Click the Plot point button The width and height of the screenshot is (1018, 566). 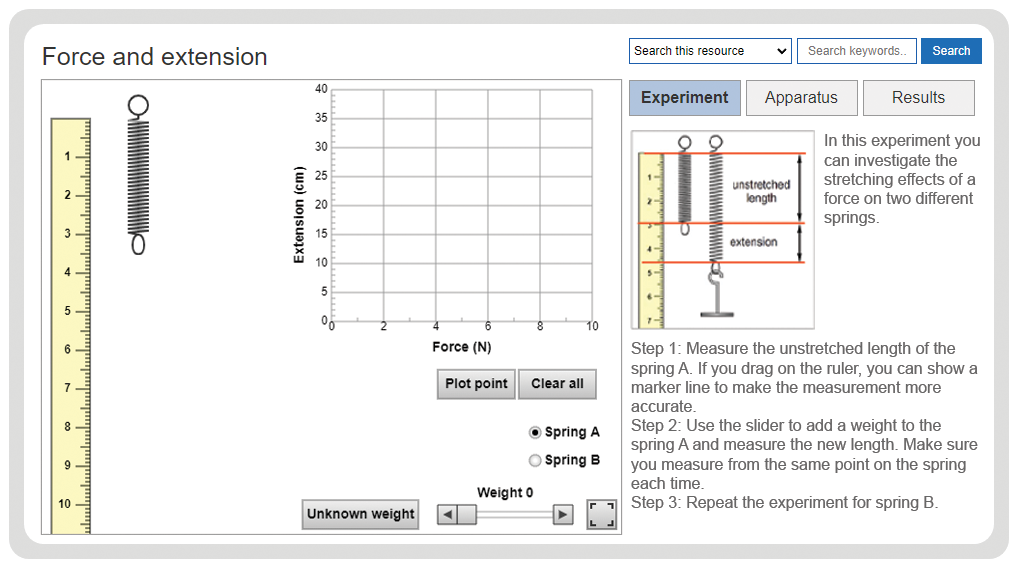[477, 384]
